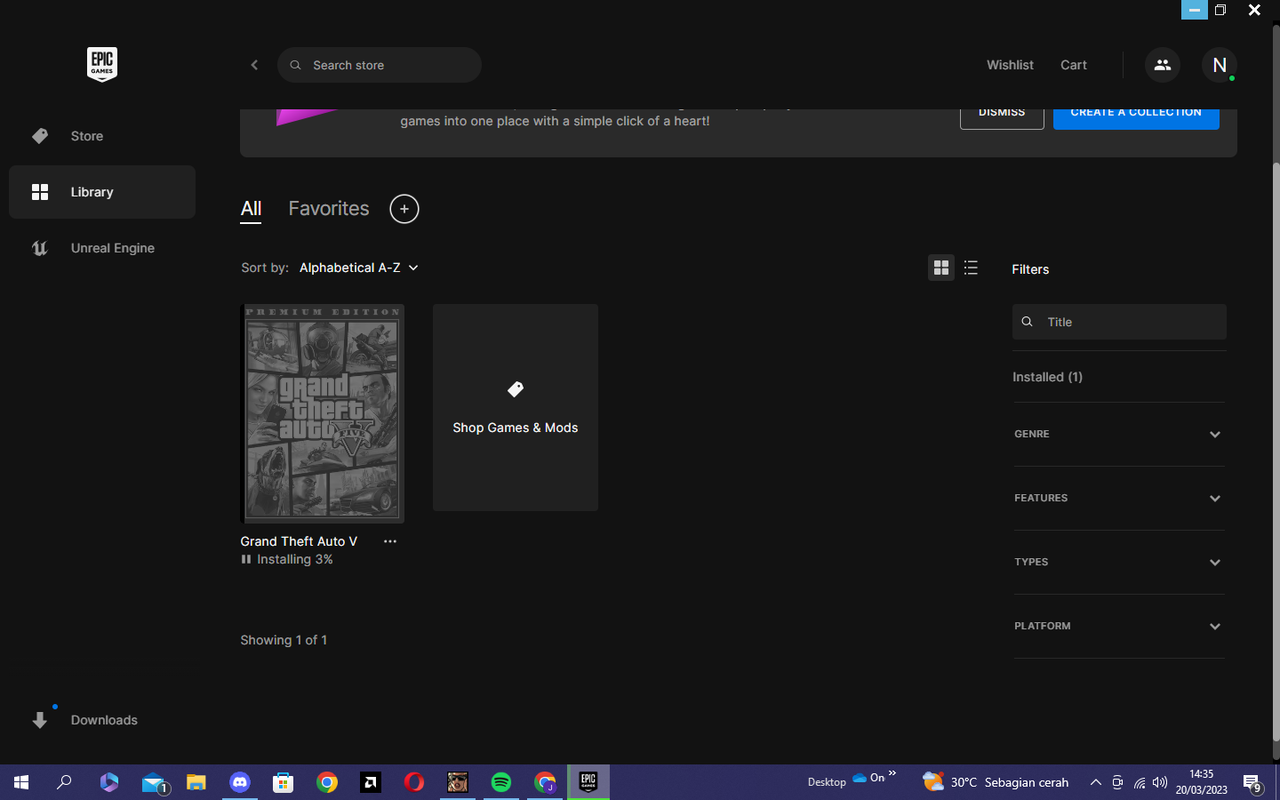Image resolution: width=1280 pixels, height=800 pixels.
Task: Open the Wishlist page
Action: point(1010,65)
